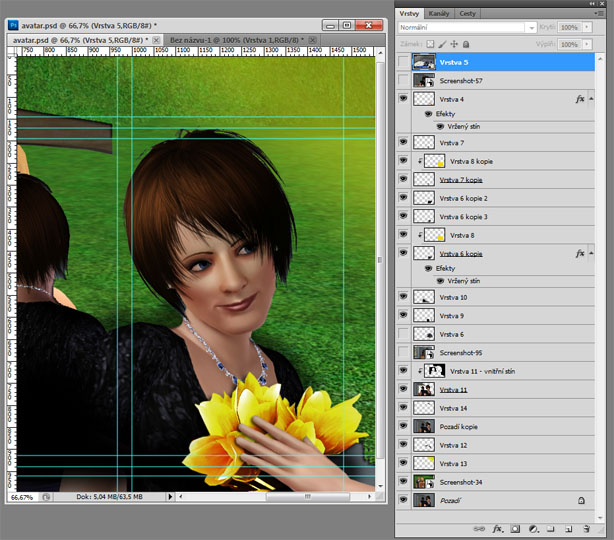Switch to the Bez názvu-1 document tab
The image size is (614, 540).
coord(236,40)
